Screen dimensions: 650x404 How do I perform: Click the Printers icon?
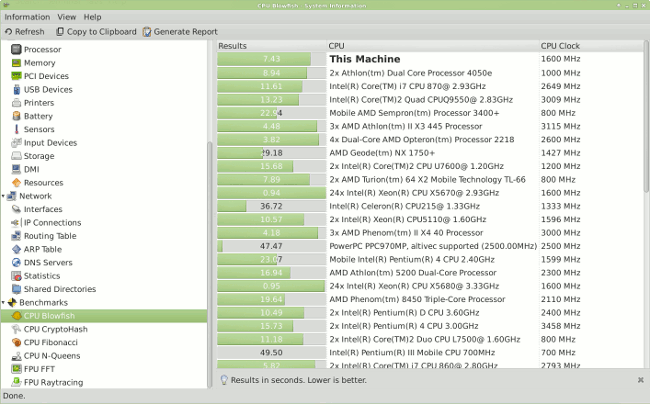coord(16,102)
